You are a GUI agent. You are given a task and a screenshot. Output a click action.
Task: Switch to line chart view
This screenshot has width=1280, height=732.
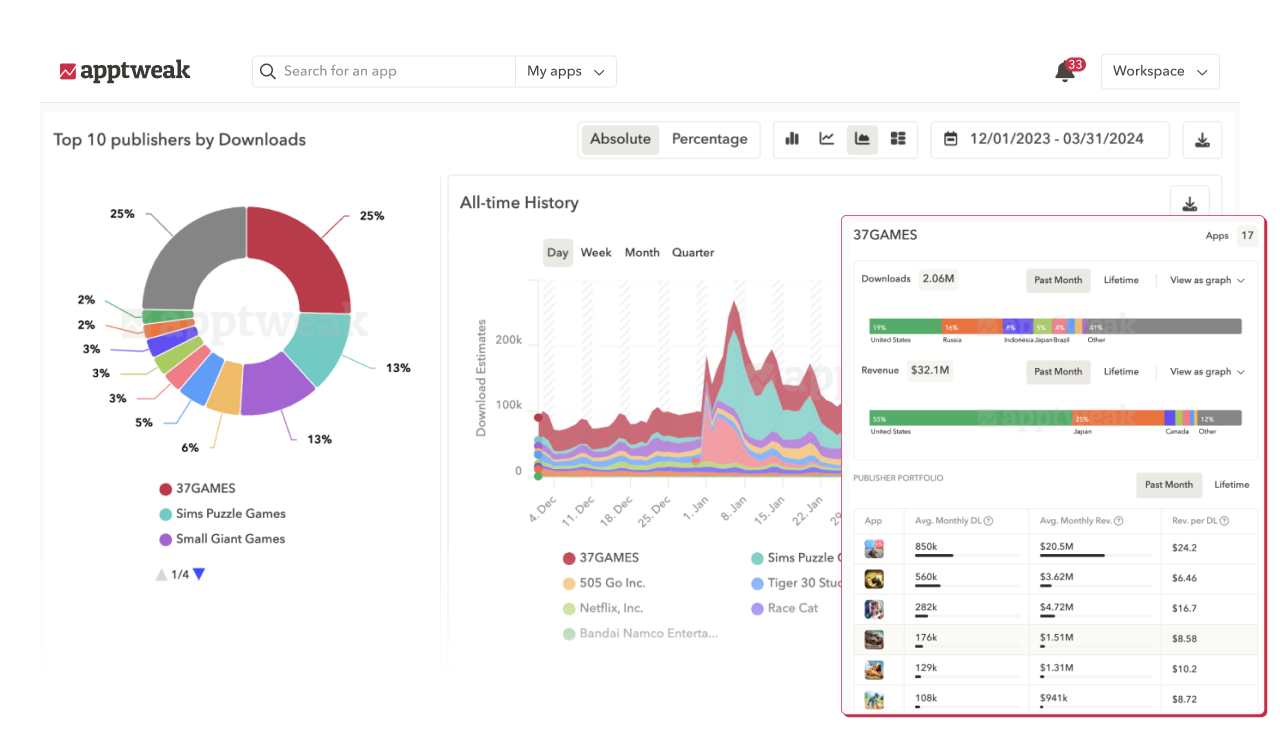click(x=827, y=139)
